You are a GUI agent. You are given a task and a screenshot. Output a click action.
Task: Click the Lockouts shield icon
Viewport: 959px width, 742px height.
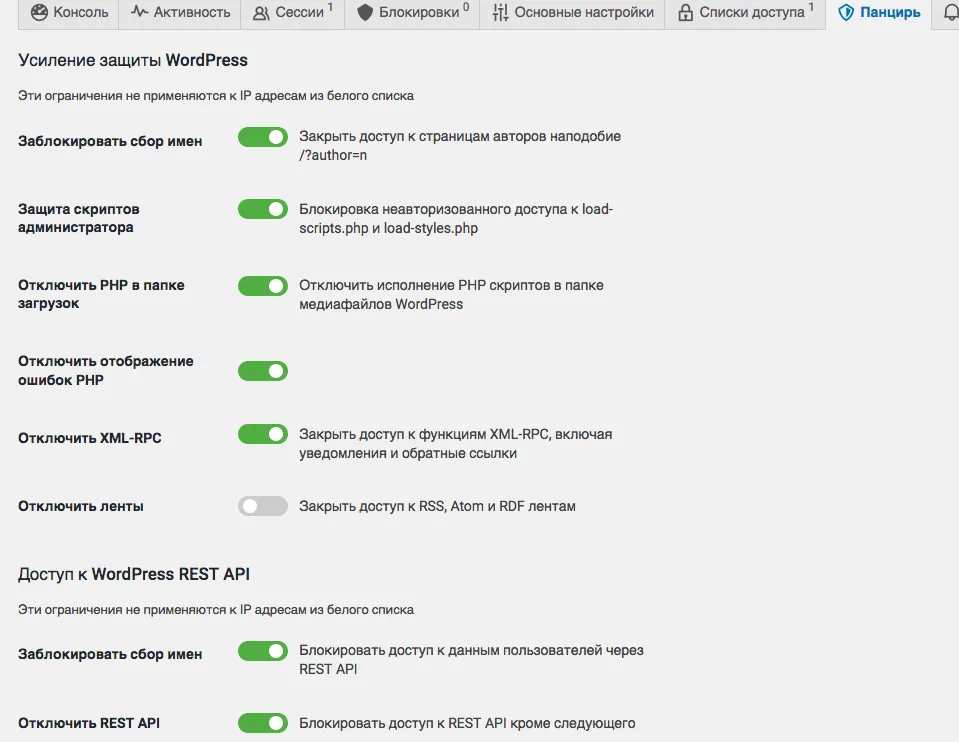(365, 12)
